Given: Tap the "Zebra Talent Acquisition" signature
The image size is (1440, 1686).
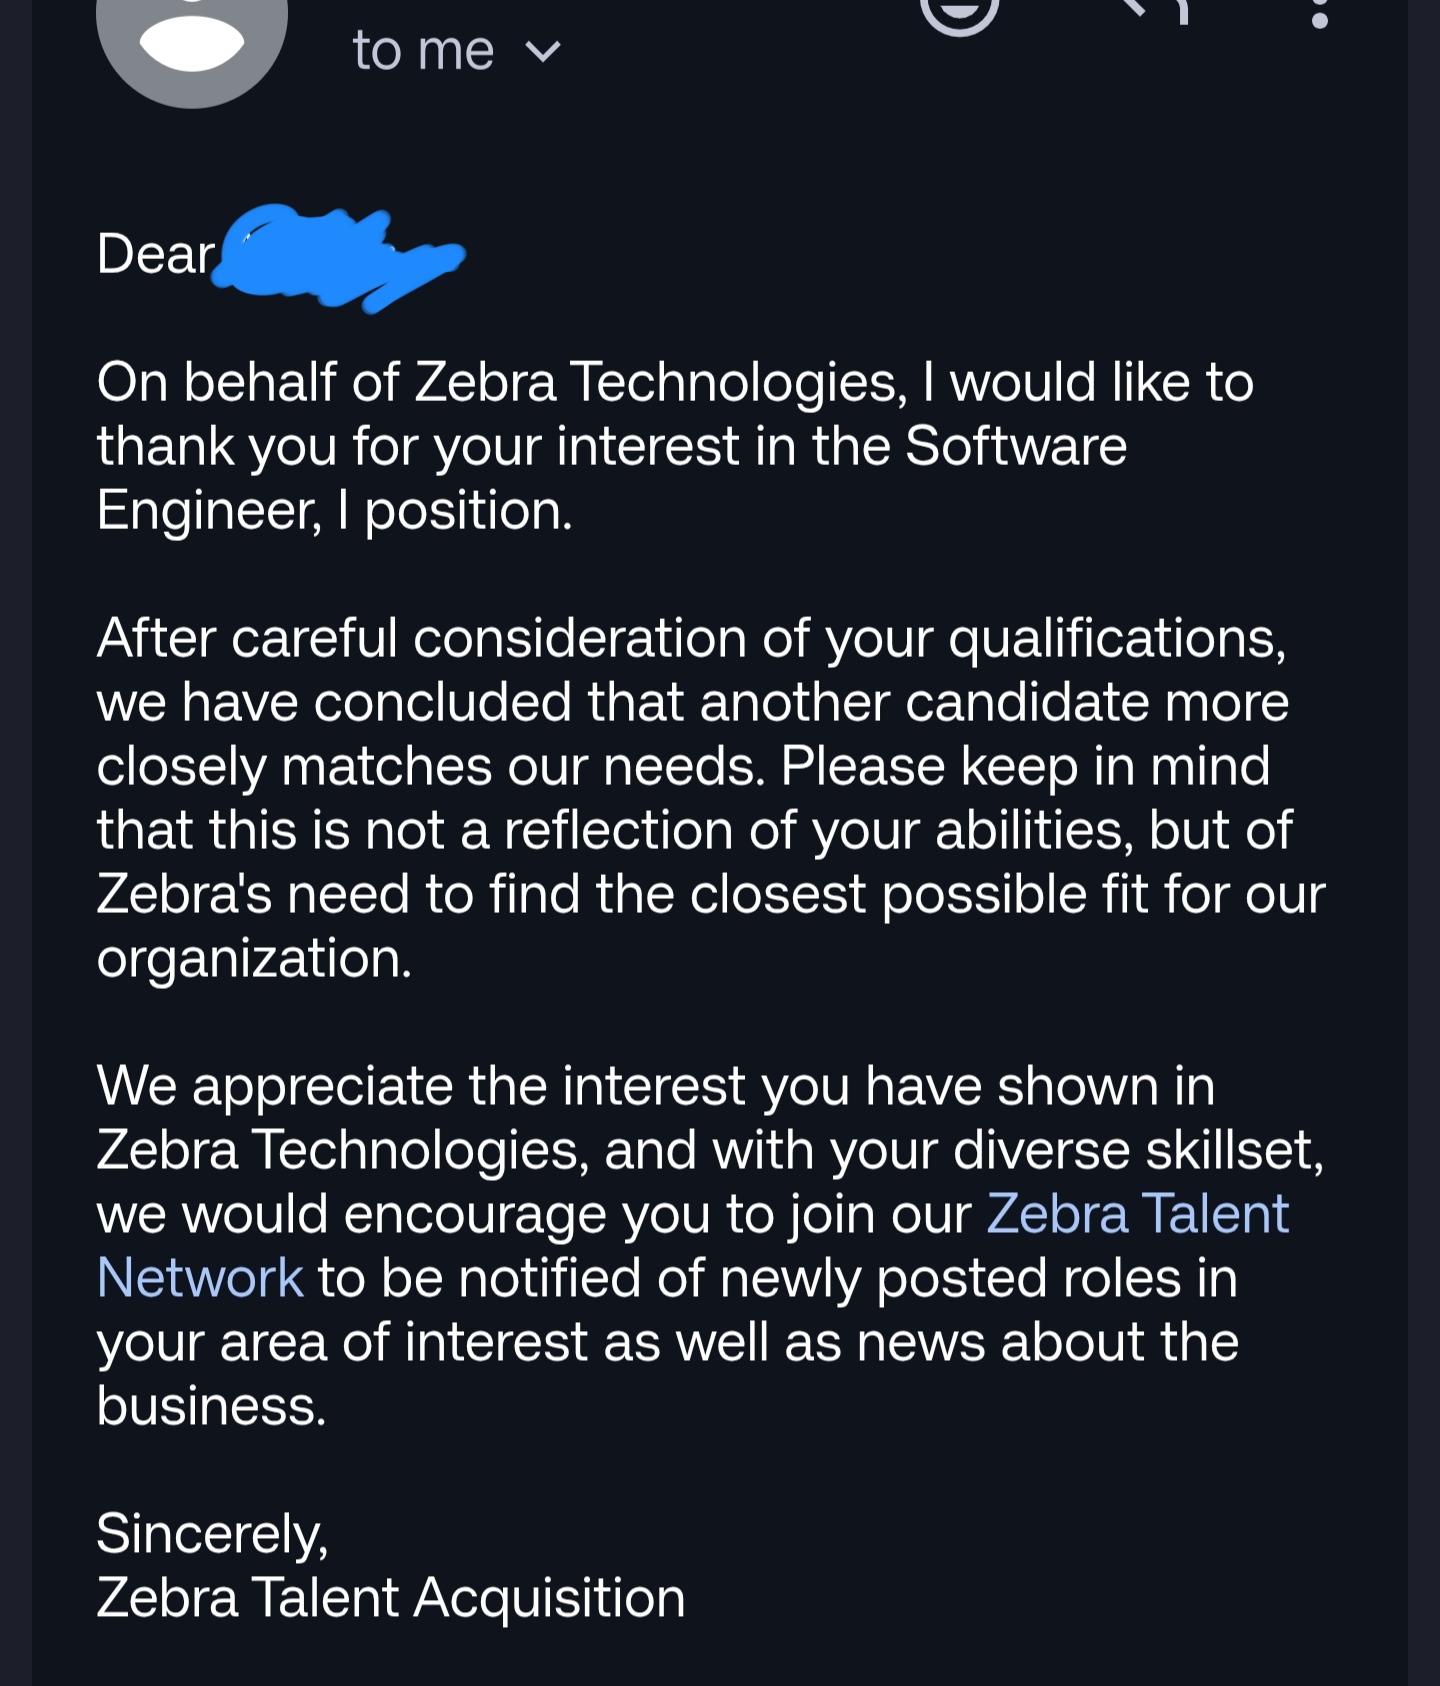Looking at the screenshot, I should 391,1597.
